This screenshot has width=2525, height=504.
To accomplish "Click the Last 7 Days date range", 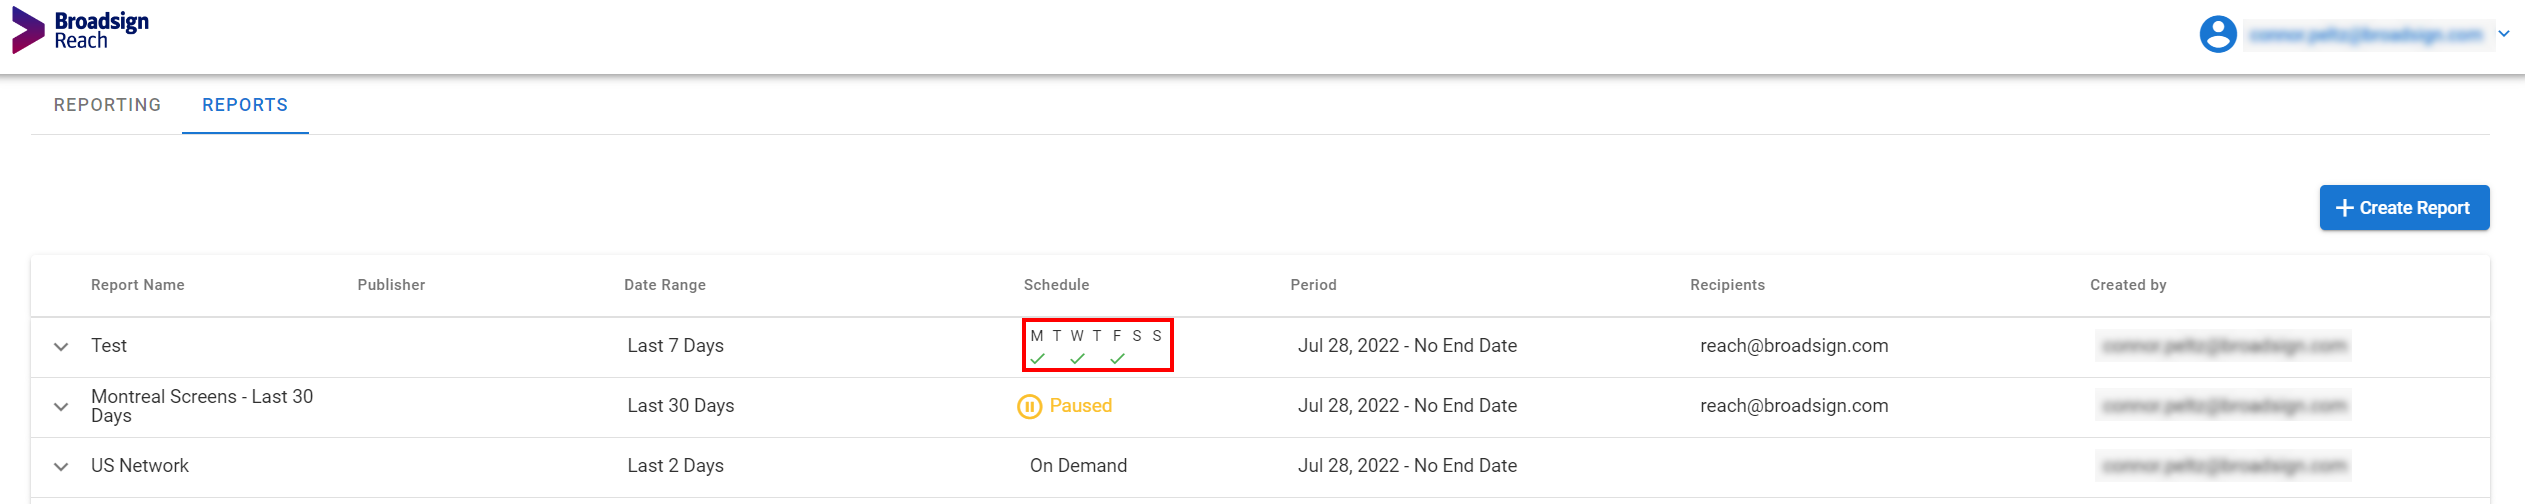I will 676,346.
